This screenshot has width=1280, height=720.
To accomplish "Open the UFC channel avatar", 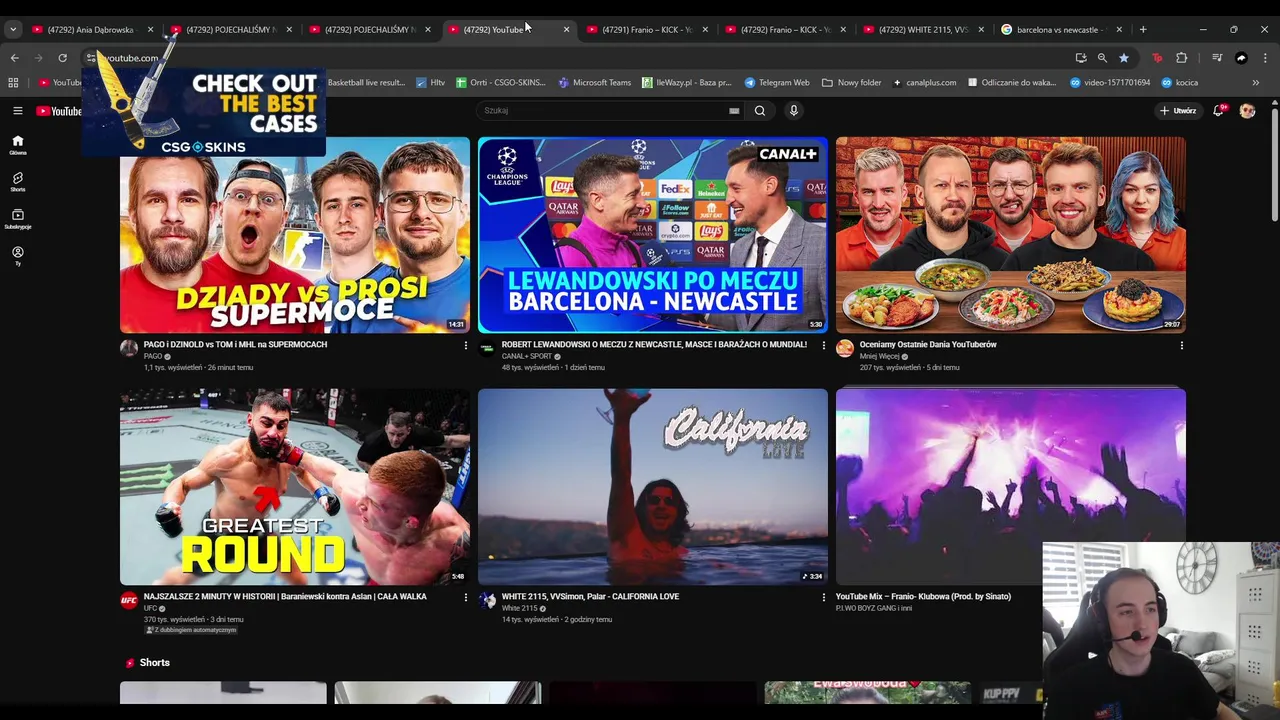I will pos(129,600).
